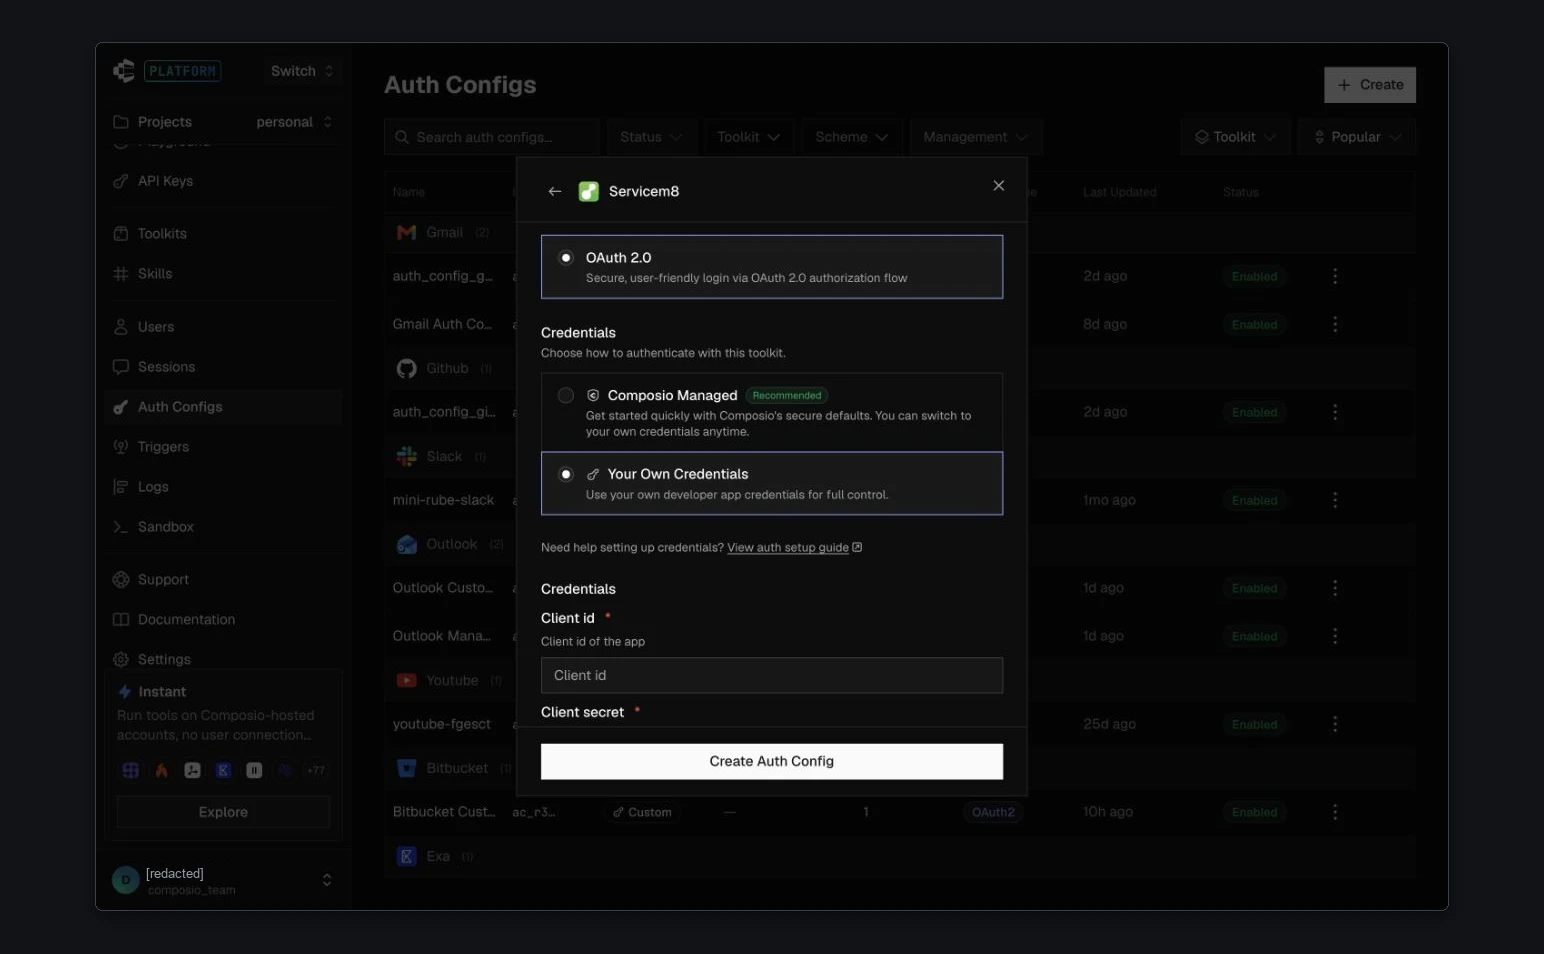This screenshot has height=954, width=1544.
Task: Click the Documentation book icon
Action: pyautogui.click(x=121, y=620)
